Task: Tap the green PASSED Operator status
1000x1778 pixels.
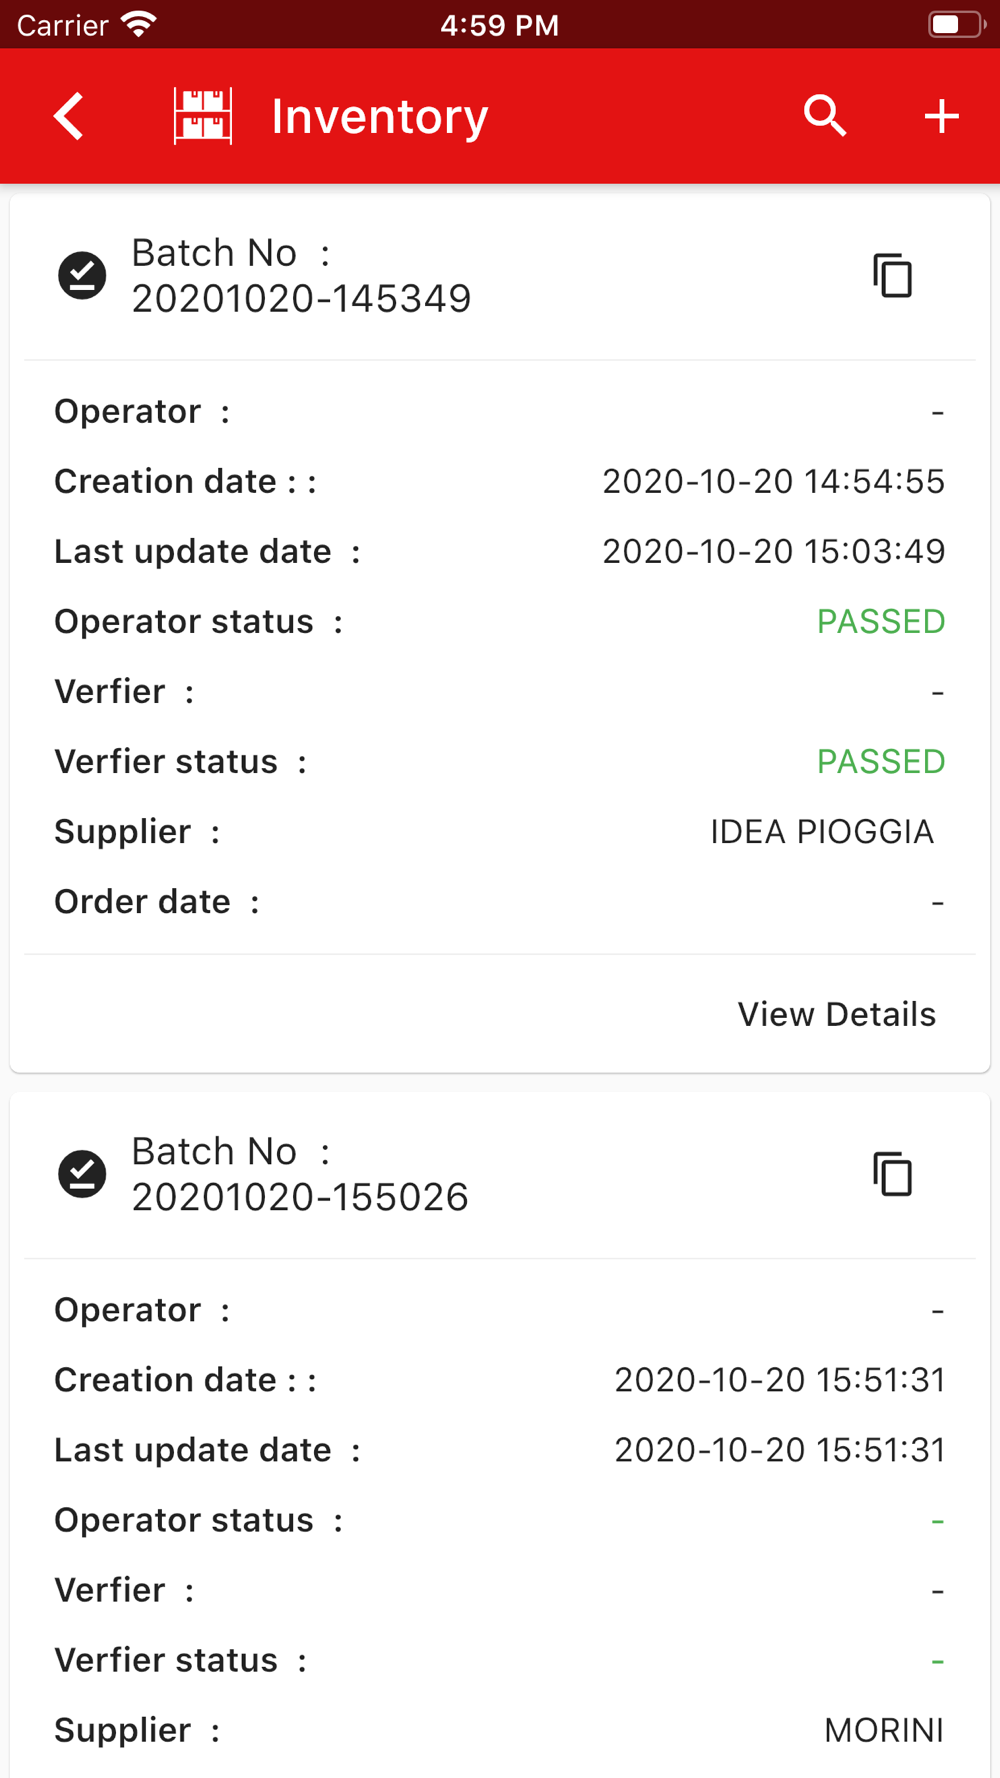Action: click(x=881, y=622)
